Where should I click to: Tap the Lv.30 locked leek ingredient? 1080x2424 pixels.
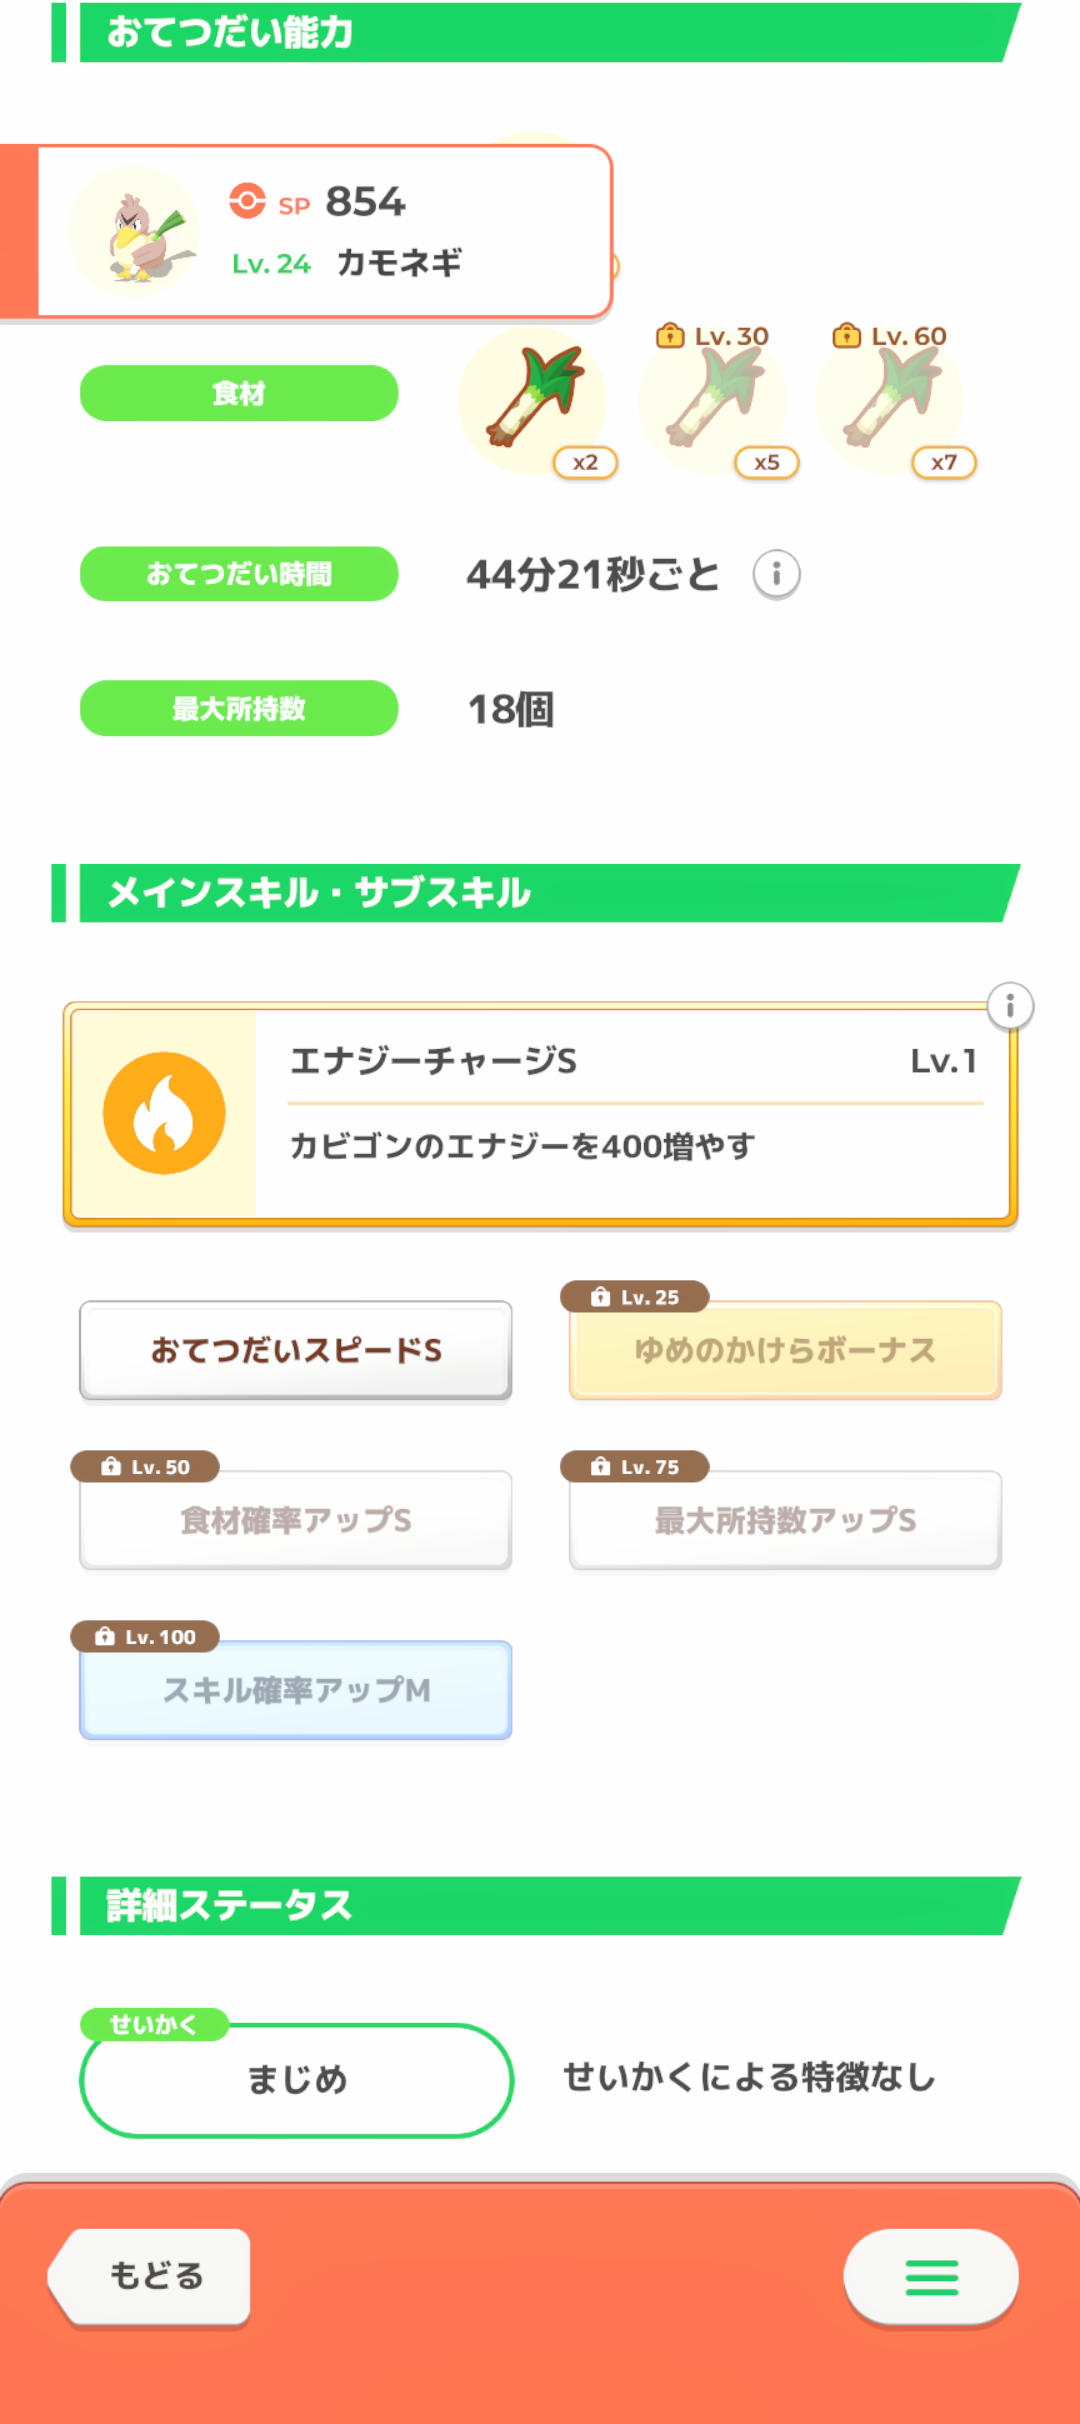pyautogui.click(x=712, y=400)
